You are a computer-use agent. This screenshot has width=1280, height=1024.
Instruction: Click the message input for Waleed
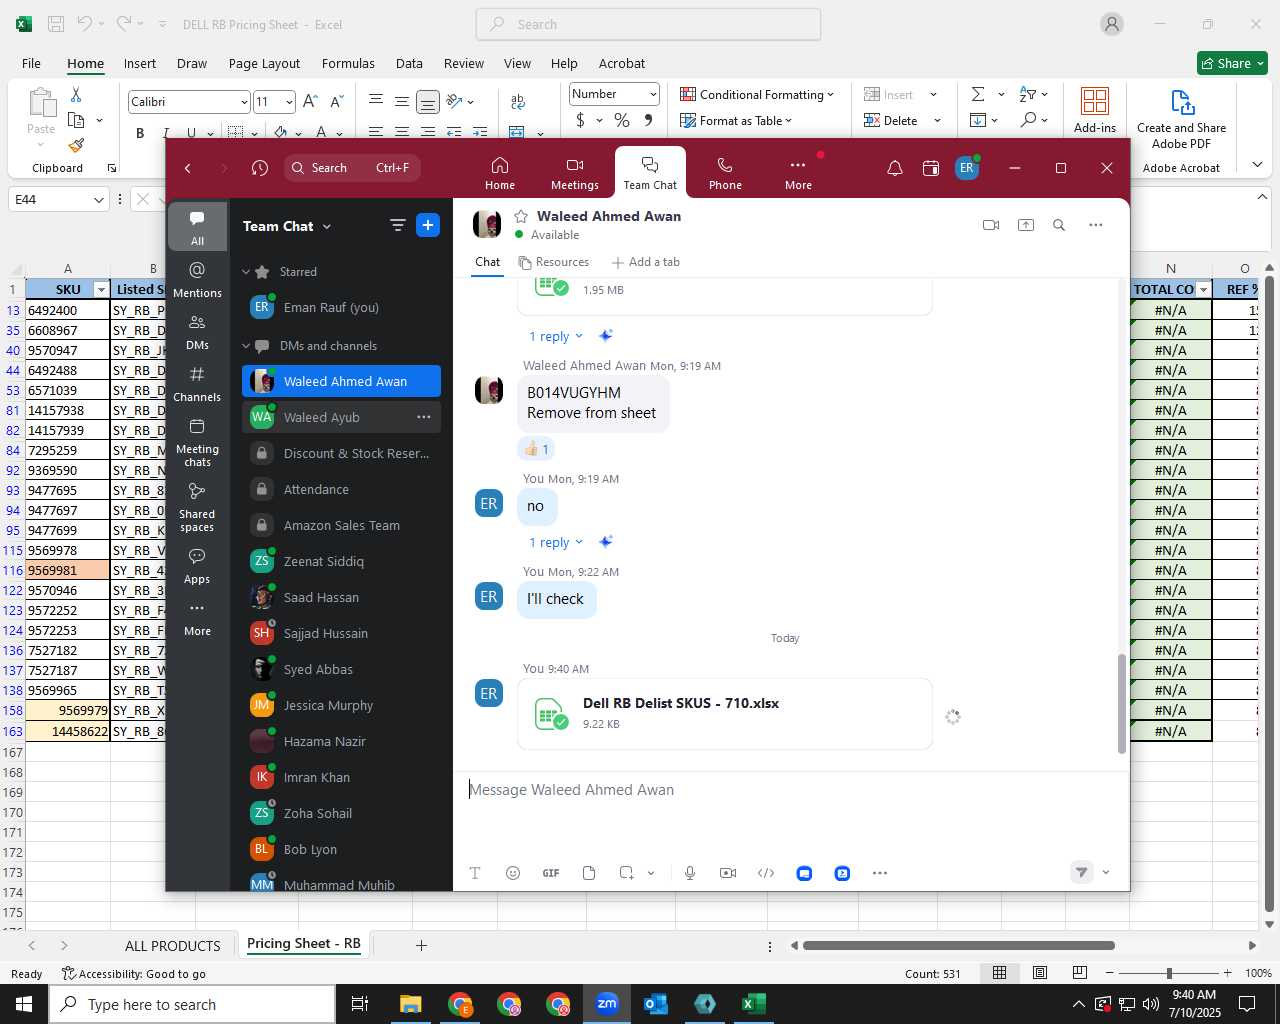790,790
